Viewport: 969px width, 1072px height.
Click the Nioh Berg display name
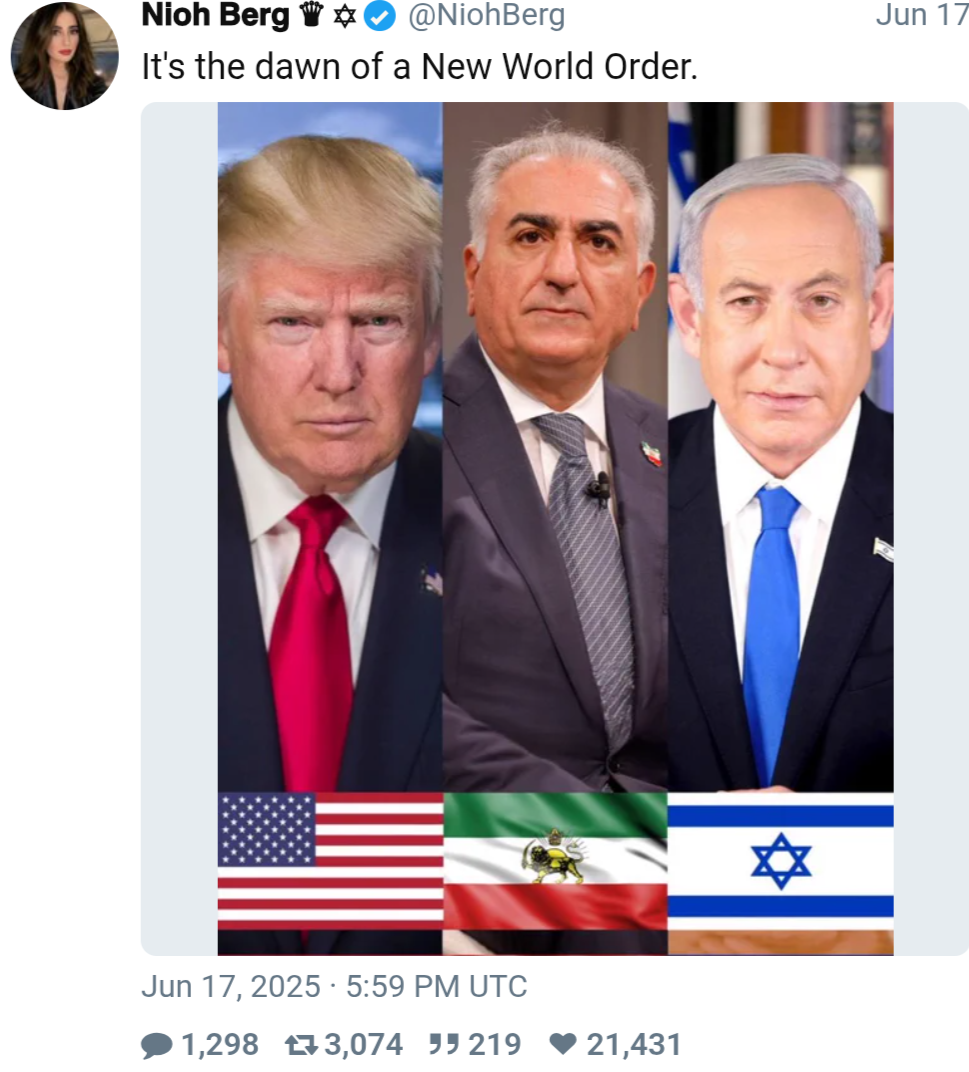click(215, 16)
